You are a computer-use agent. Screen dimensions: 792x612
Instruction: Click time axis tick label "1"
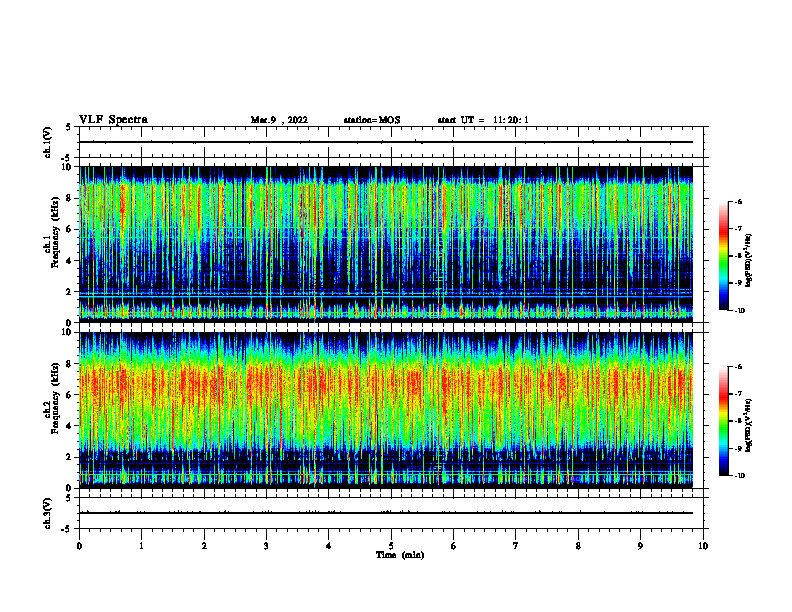[x=141, y=546]
